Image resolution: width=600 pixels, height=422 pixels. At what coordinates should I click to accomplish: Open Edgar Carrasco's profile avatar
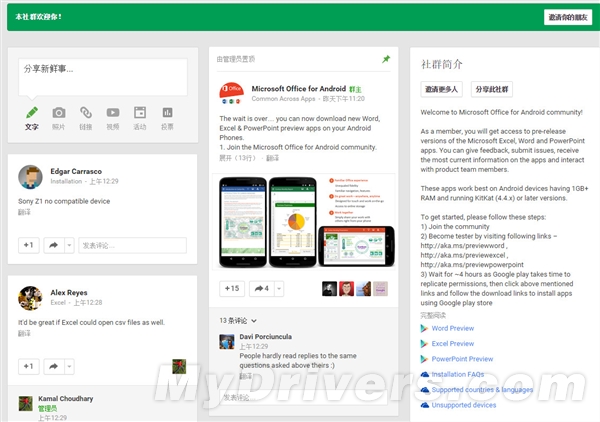pyautogui.click(x=30, y=177)
